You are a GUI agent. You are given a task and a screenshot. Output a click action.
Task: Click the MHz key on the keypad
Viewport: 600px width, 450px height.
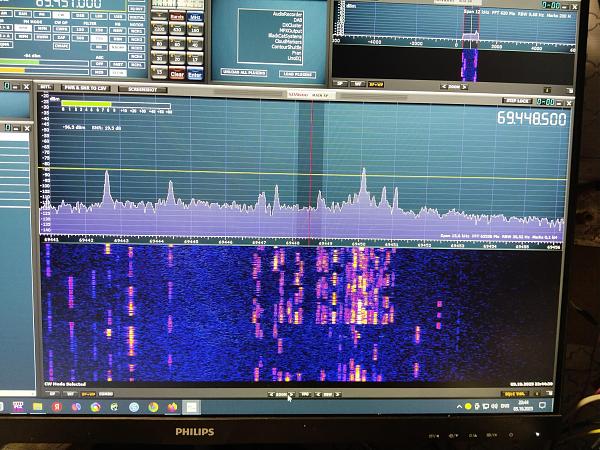pos(195,17)
